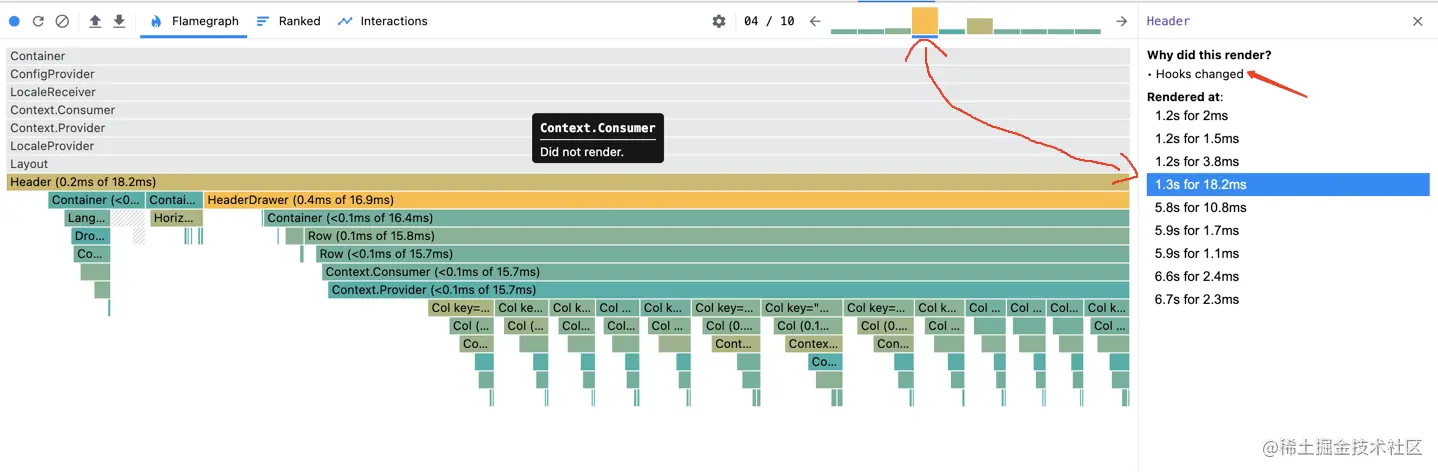Go to the previous commit

pyautogui.click(x=815, y=21)
